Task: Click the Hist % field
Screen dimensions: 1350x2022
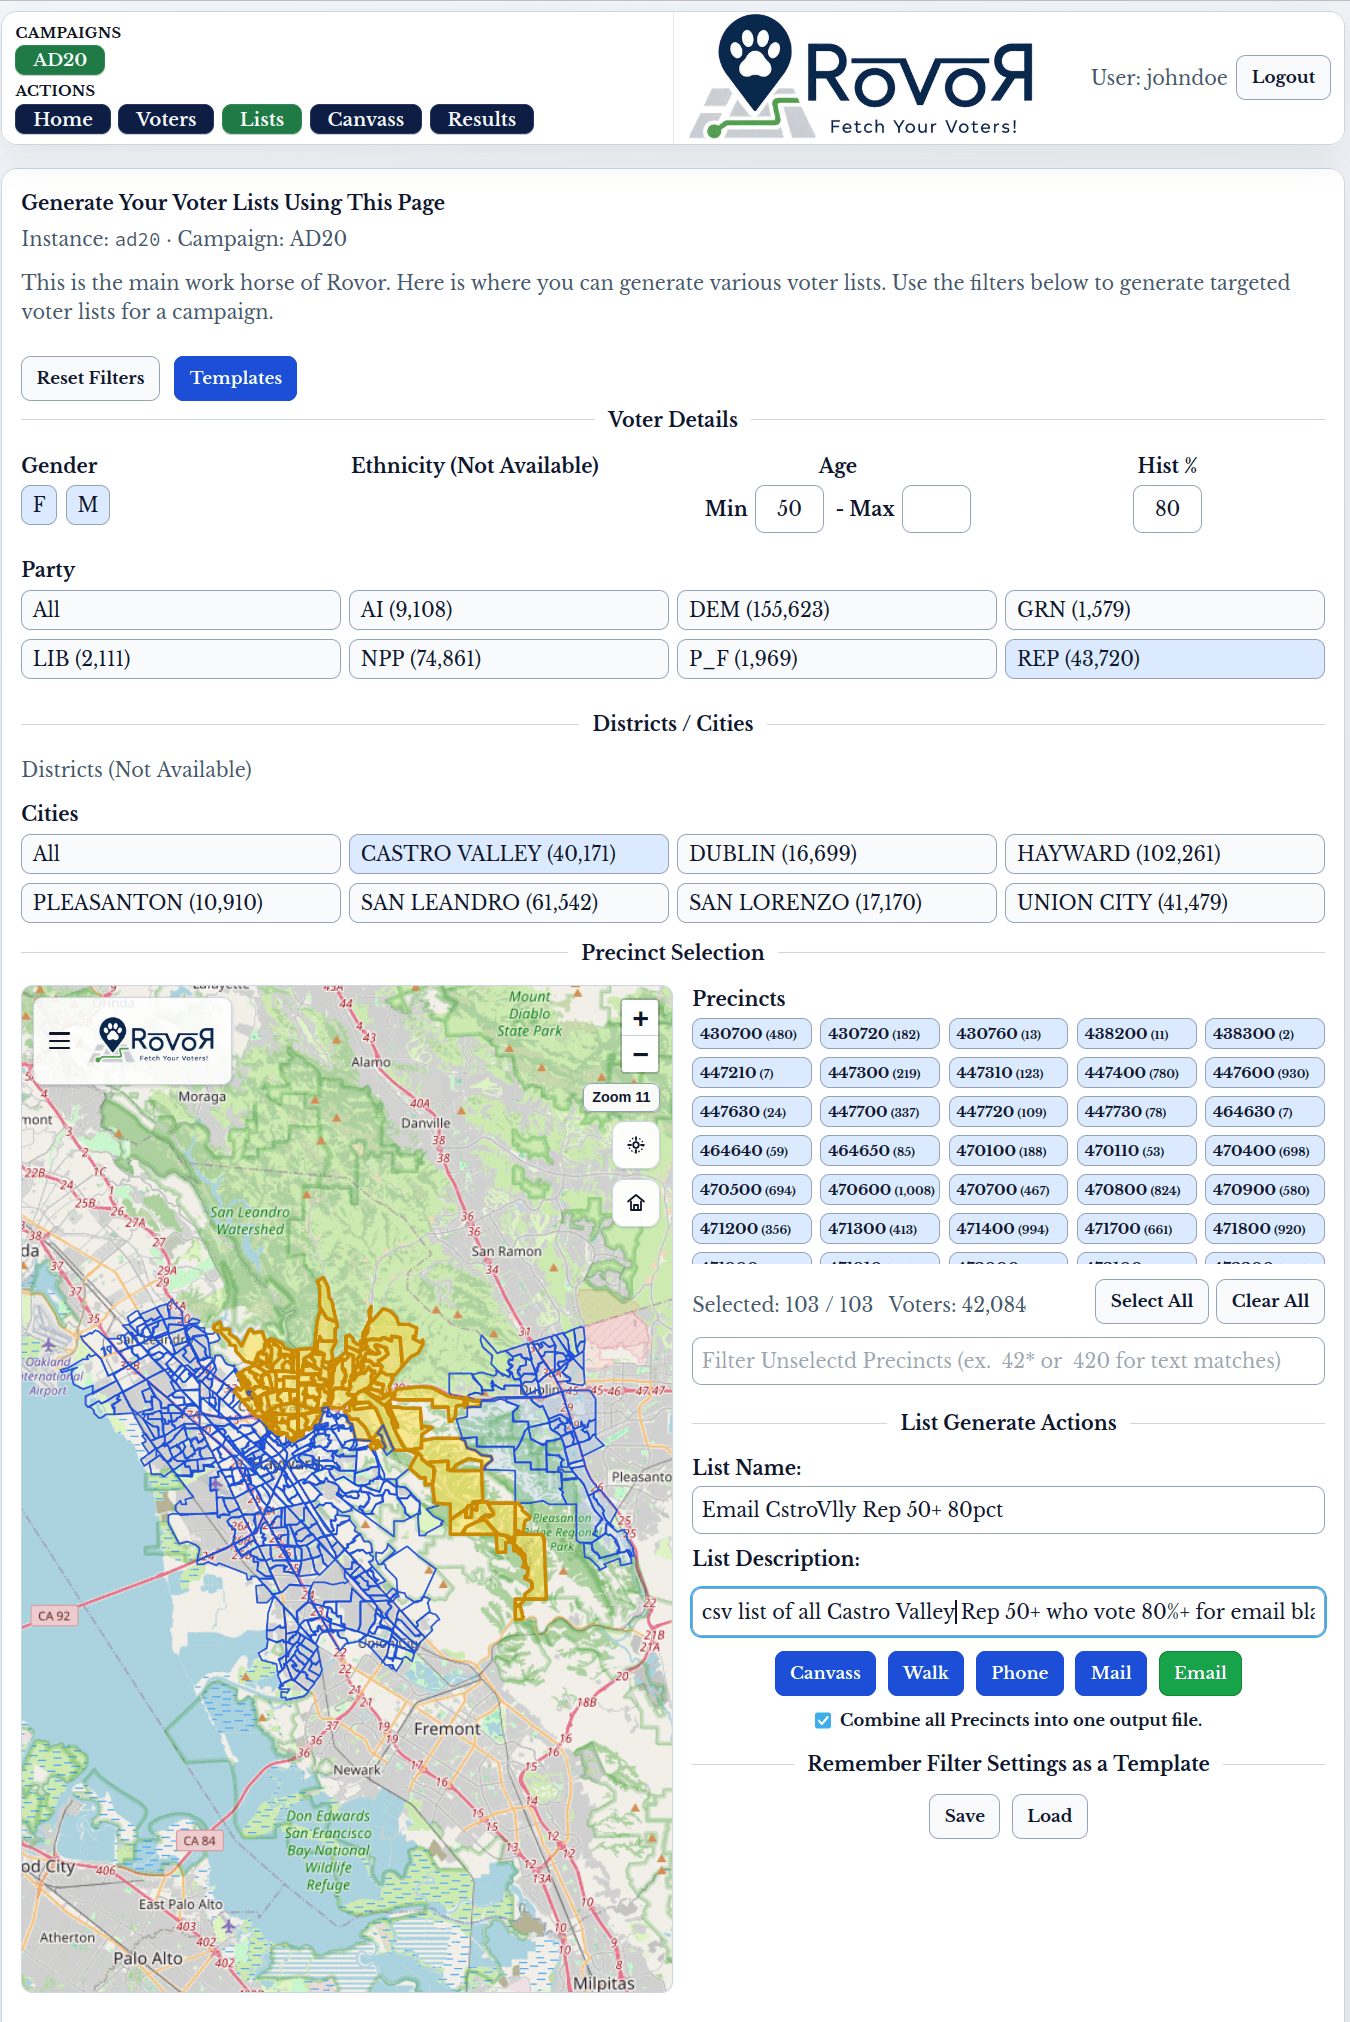Action: 1167,509
